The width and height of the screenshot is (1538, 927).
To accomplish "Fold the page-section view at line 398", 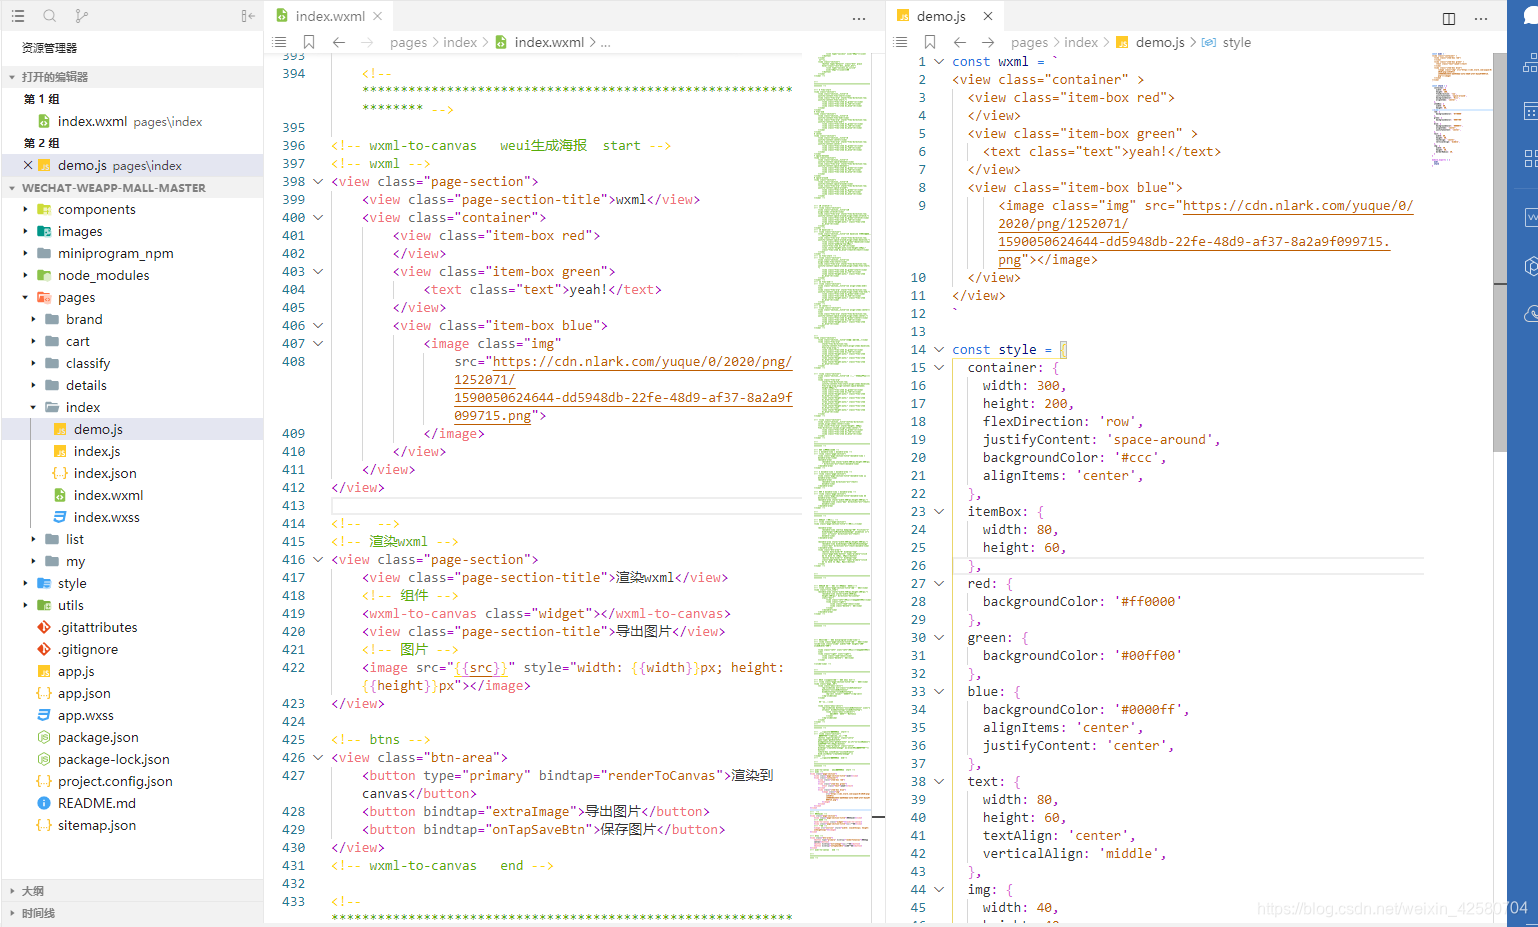I will click(318, 181).
